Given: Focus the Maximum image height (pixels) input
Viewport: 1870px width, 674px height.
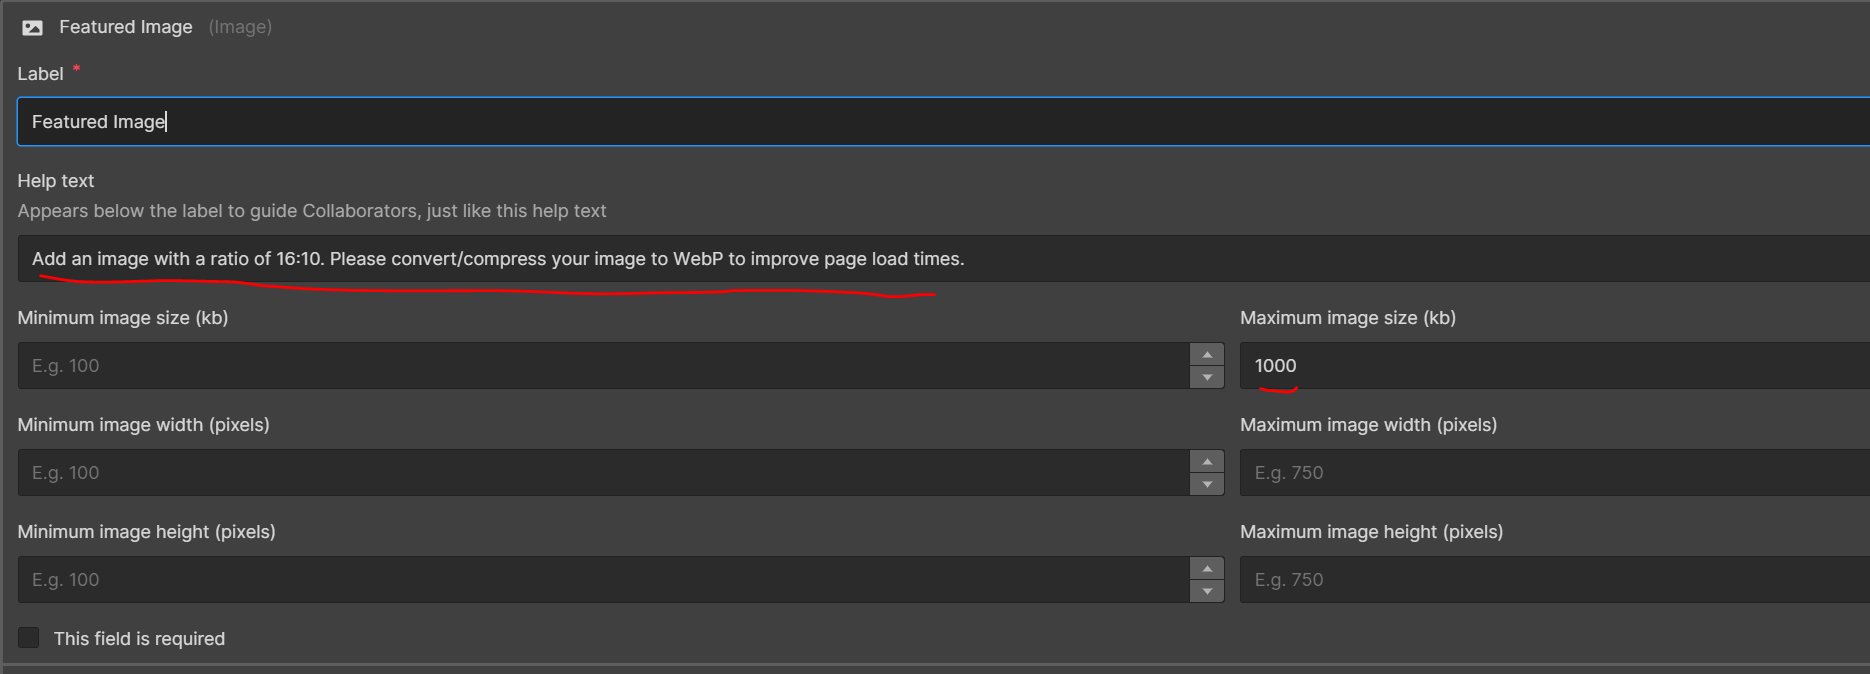Looking at the screenshot, I should coord(1550,580).
